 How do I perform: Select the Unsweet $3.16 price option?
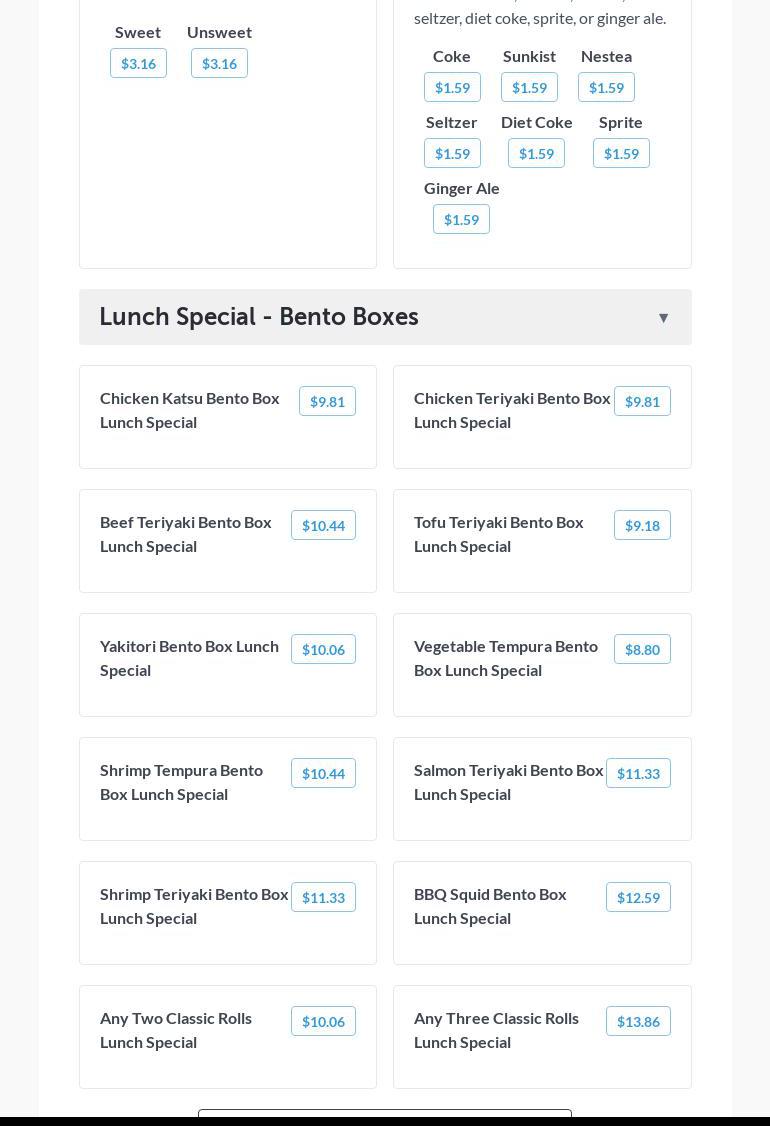click(219, 63)
